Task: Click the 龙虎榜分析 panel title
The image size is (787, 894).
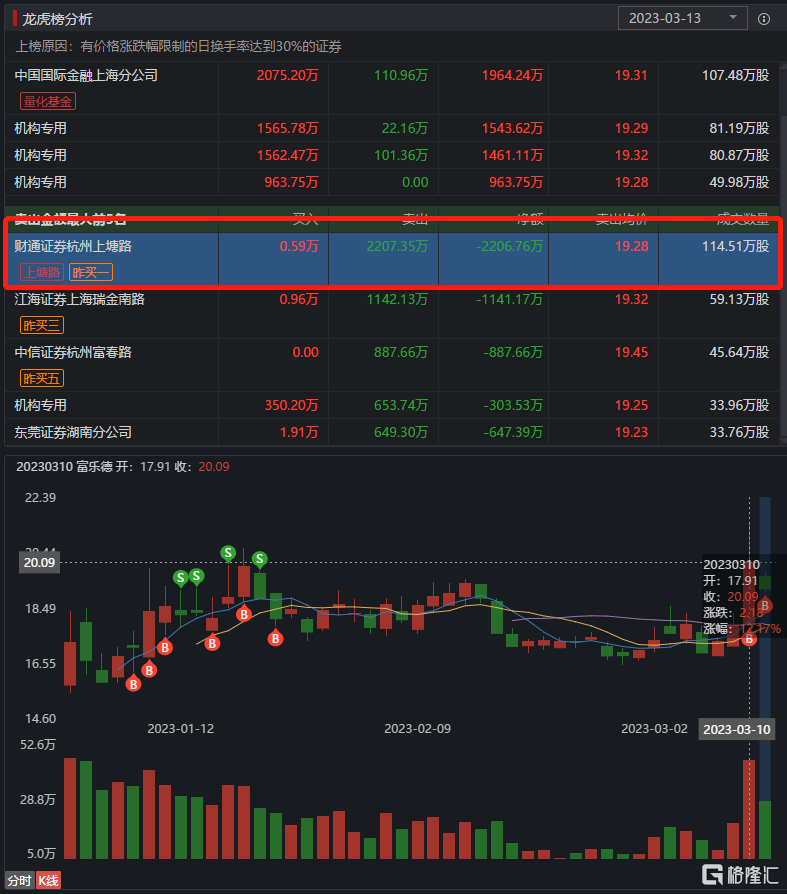Action: (x=57, y=19)
